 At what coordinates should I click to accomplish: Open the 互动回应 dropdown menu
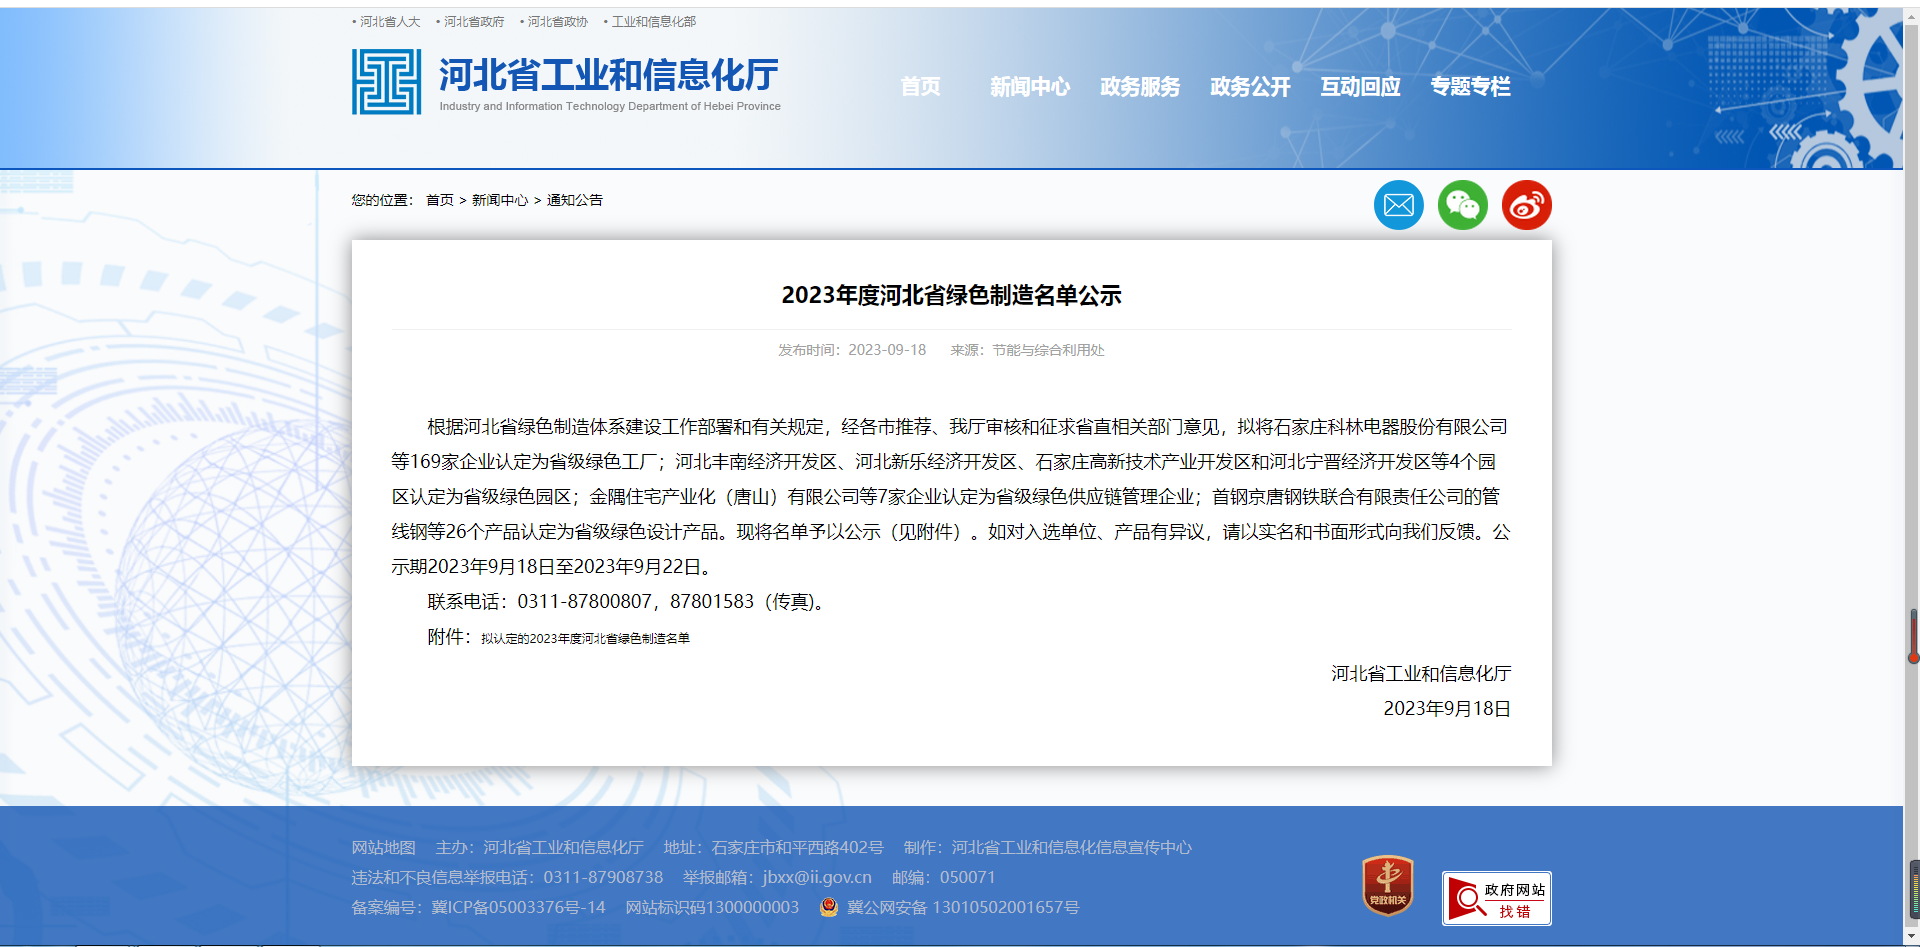tap(1359, 87)
